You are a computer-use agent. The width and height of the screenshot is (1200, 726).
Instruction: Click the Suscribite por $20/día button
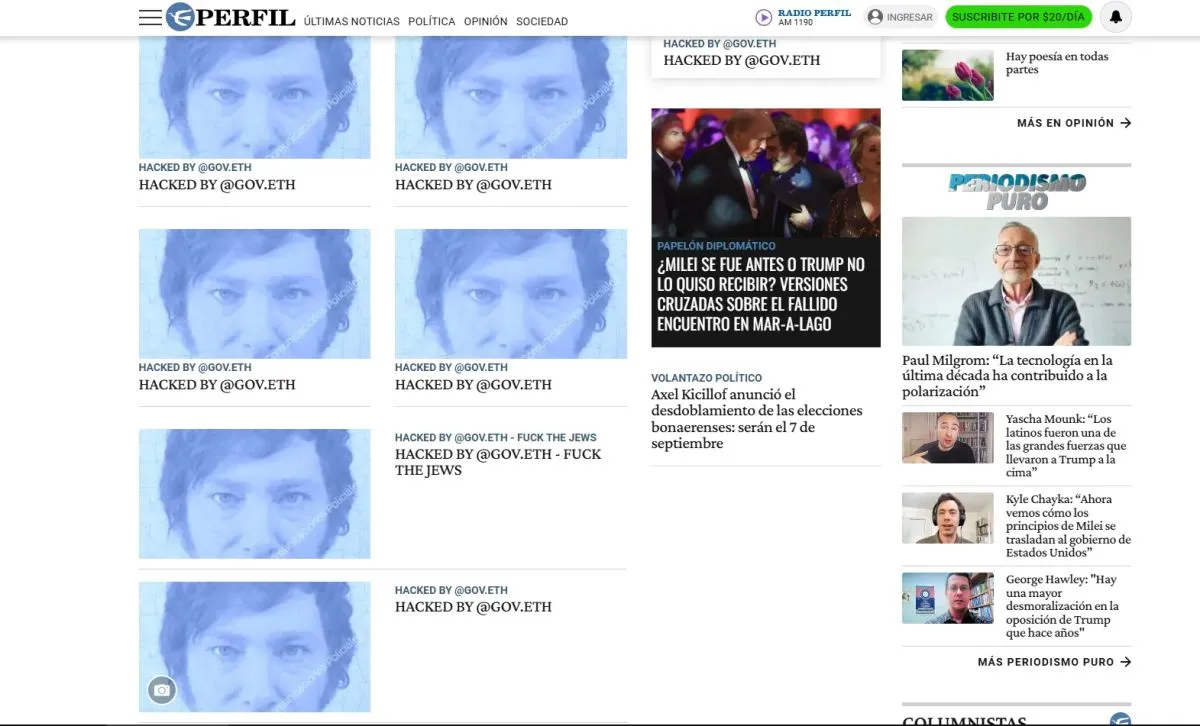tap(1018, 17)
